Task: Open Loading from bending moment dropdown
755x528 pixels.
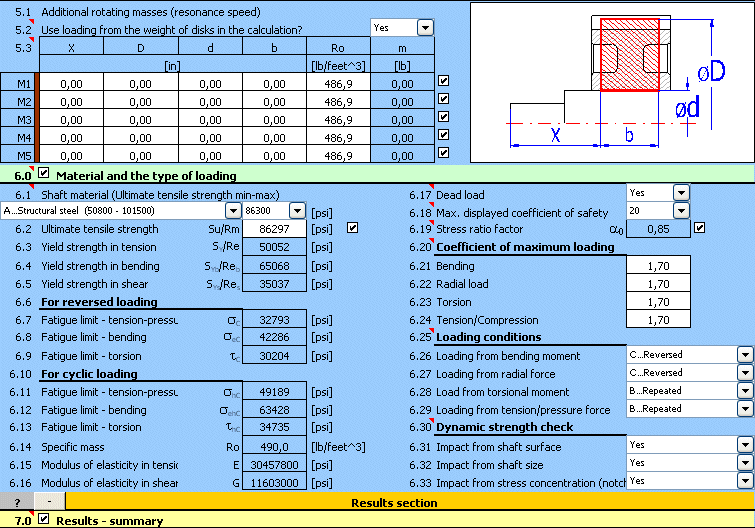Action: click(745, 355)
